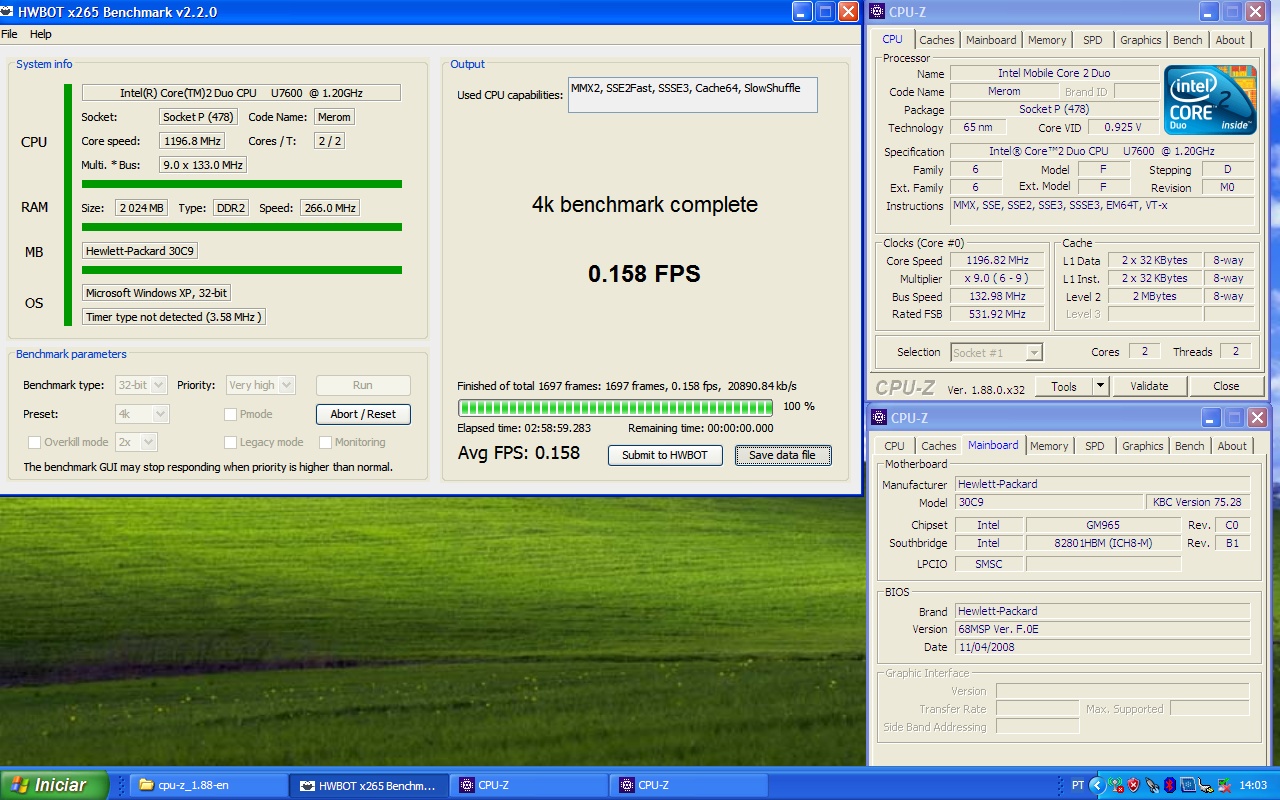Switch to Caches tab in CPU-tab CPU-Z window
The height and width of the screenshot is (800, 1280).
[x=937, y=40]
